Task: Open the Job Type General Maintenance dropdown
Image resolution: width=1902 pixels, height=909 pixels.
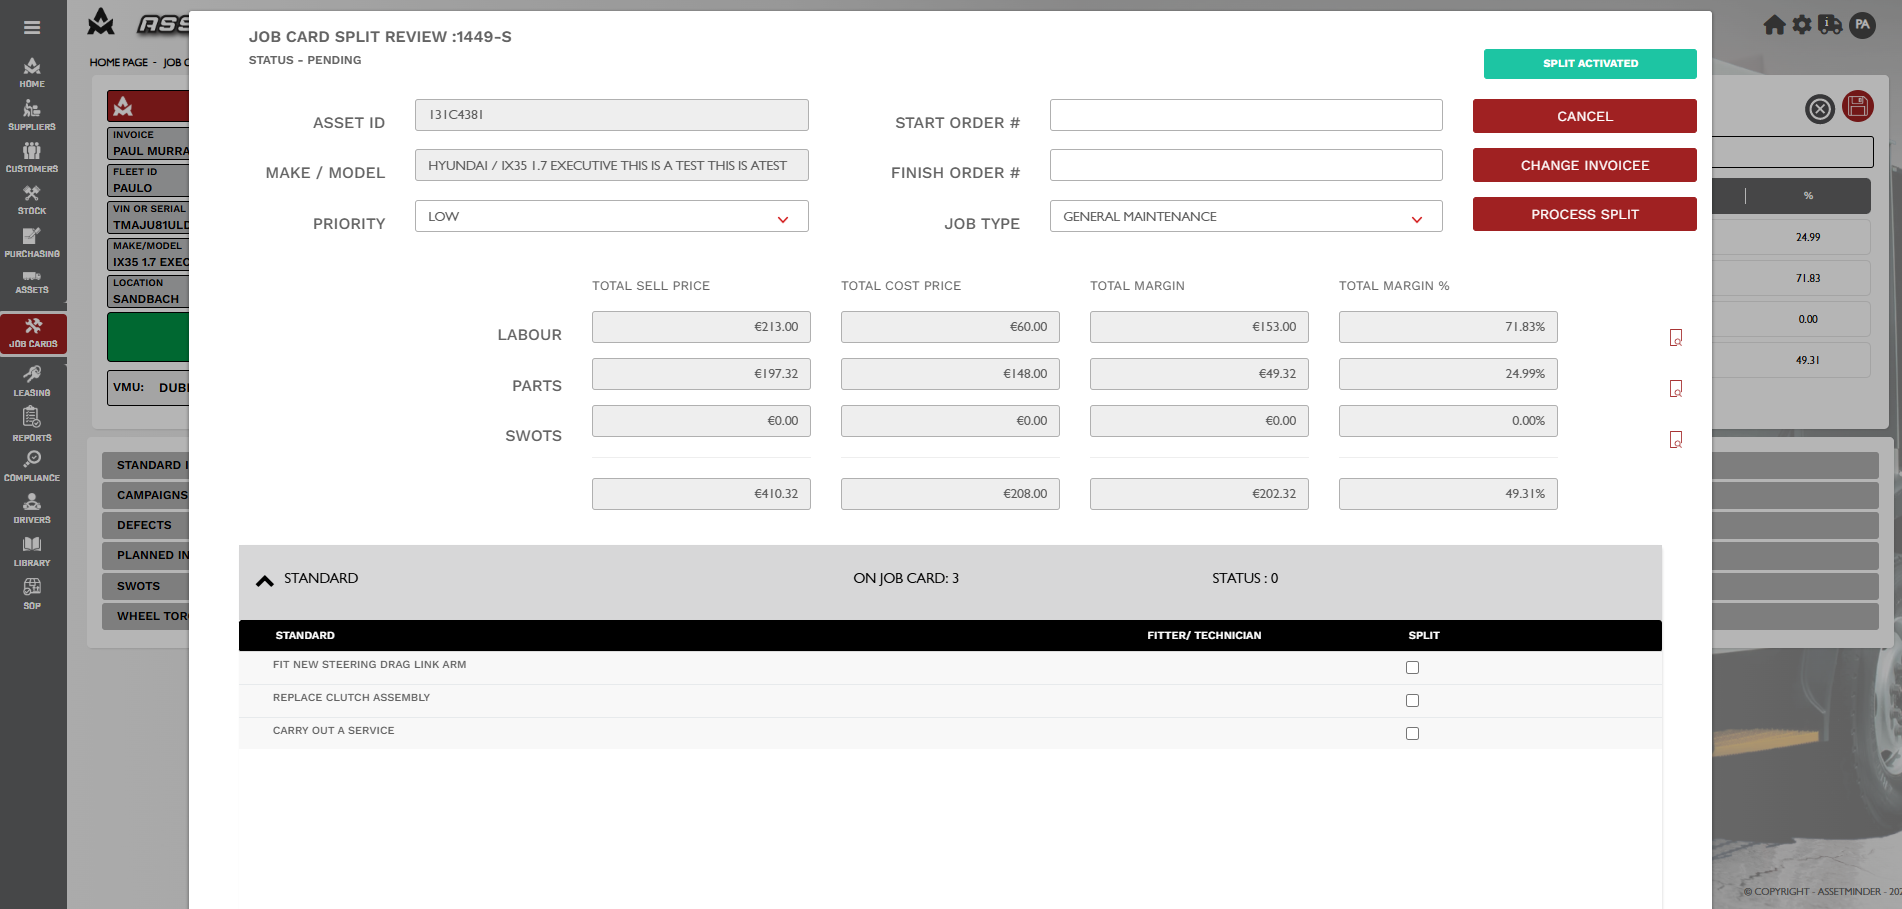Action: tap(1246, 216)
